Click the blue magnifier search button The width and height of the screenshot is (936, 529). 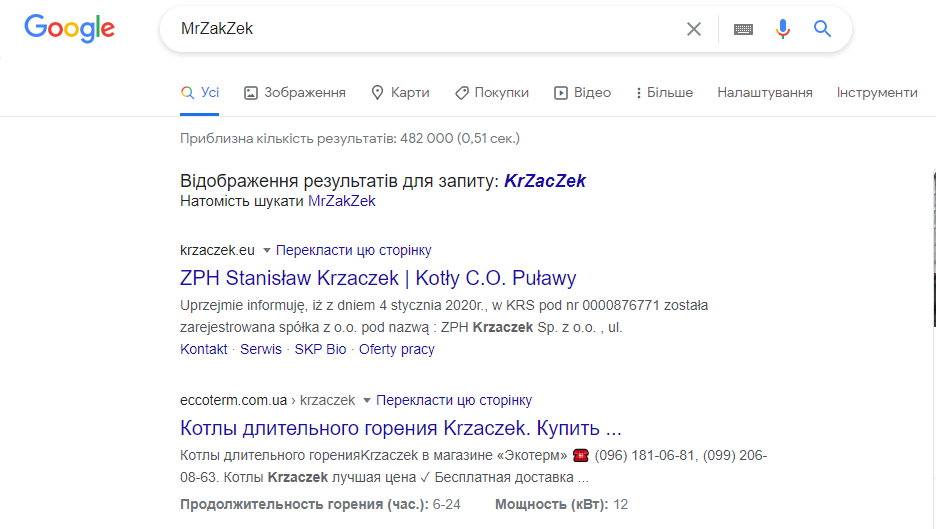coord(822,29)
